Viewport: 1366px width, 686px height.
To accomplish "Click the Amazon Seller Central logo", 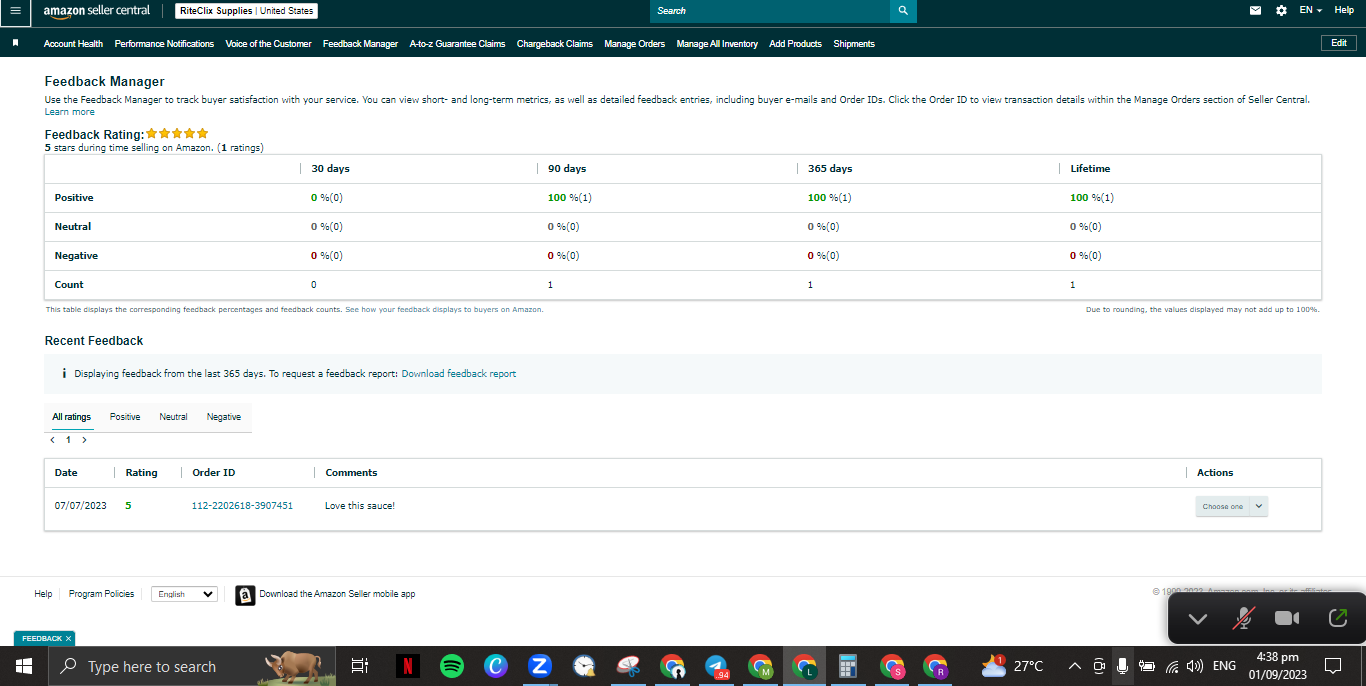I will pos(97,11).
